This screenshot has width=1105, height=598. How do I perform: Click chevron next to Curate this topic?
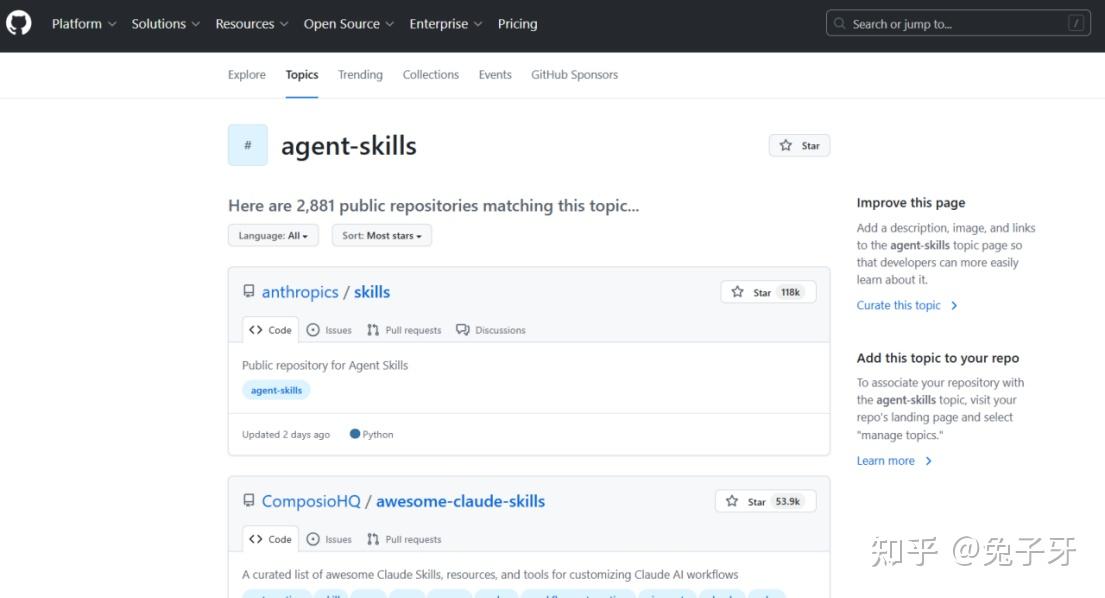click(x=954, y=306)
